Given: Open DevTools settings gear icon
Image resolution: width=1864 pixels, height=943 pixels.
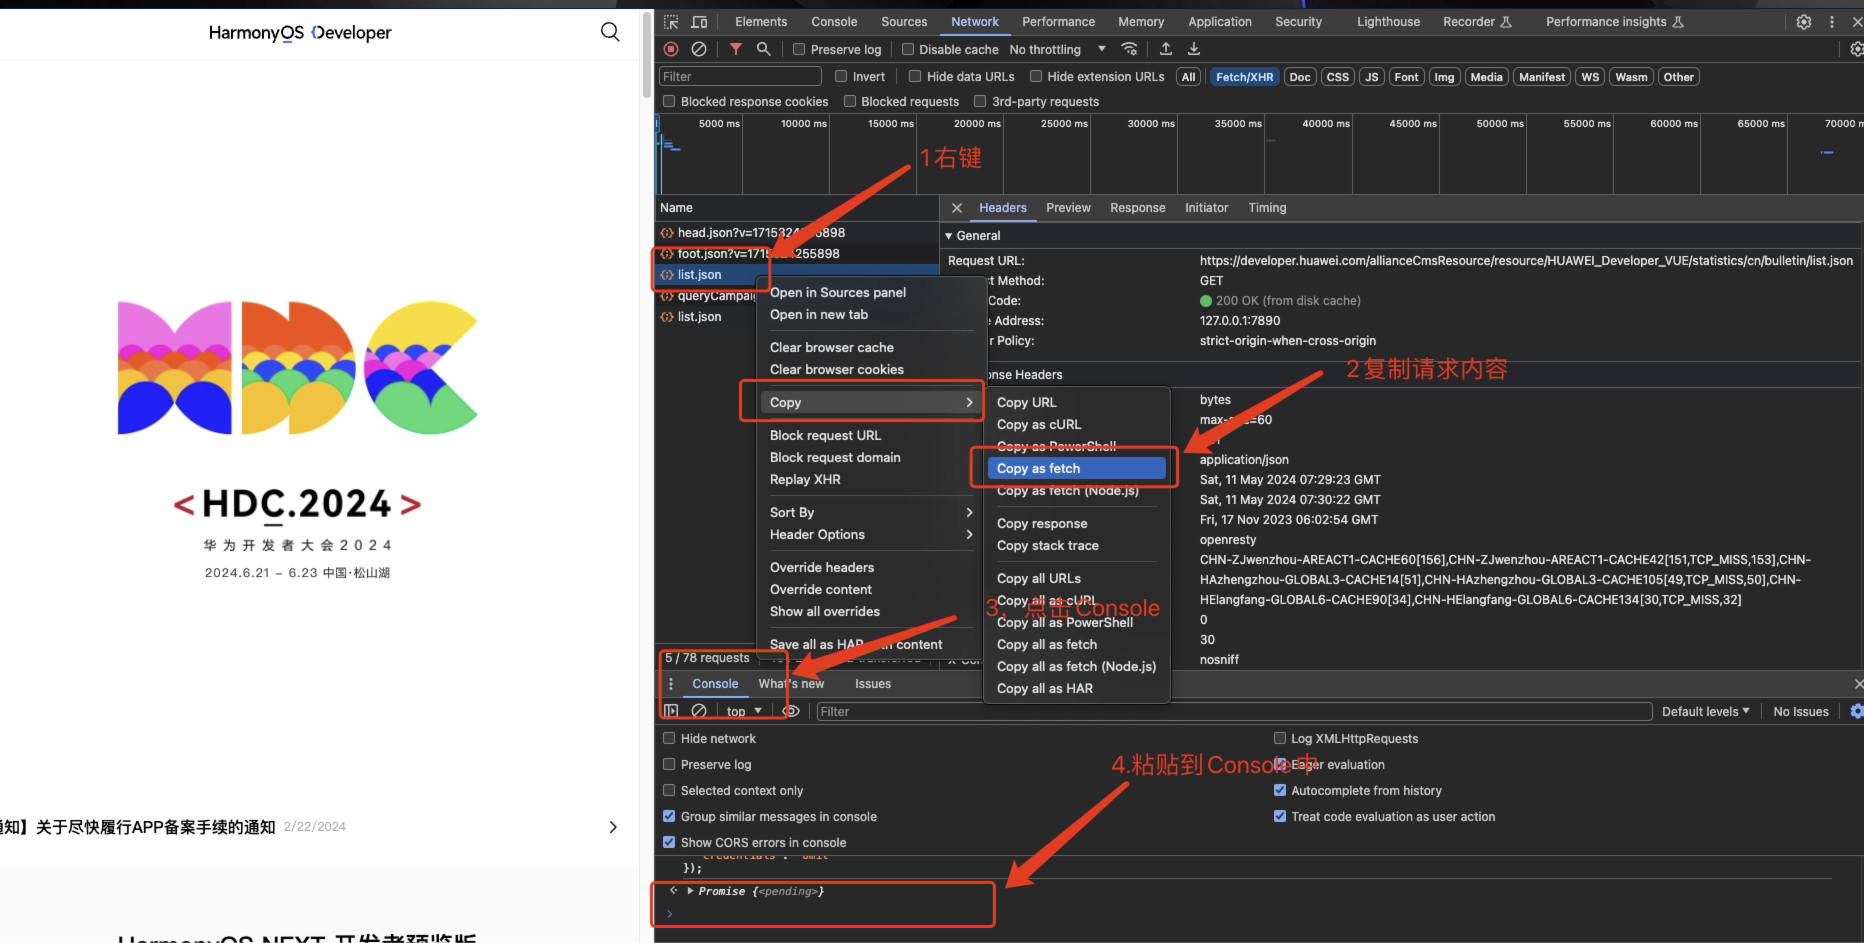Looking at the screenshot, I should point(1803,22).
